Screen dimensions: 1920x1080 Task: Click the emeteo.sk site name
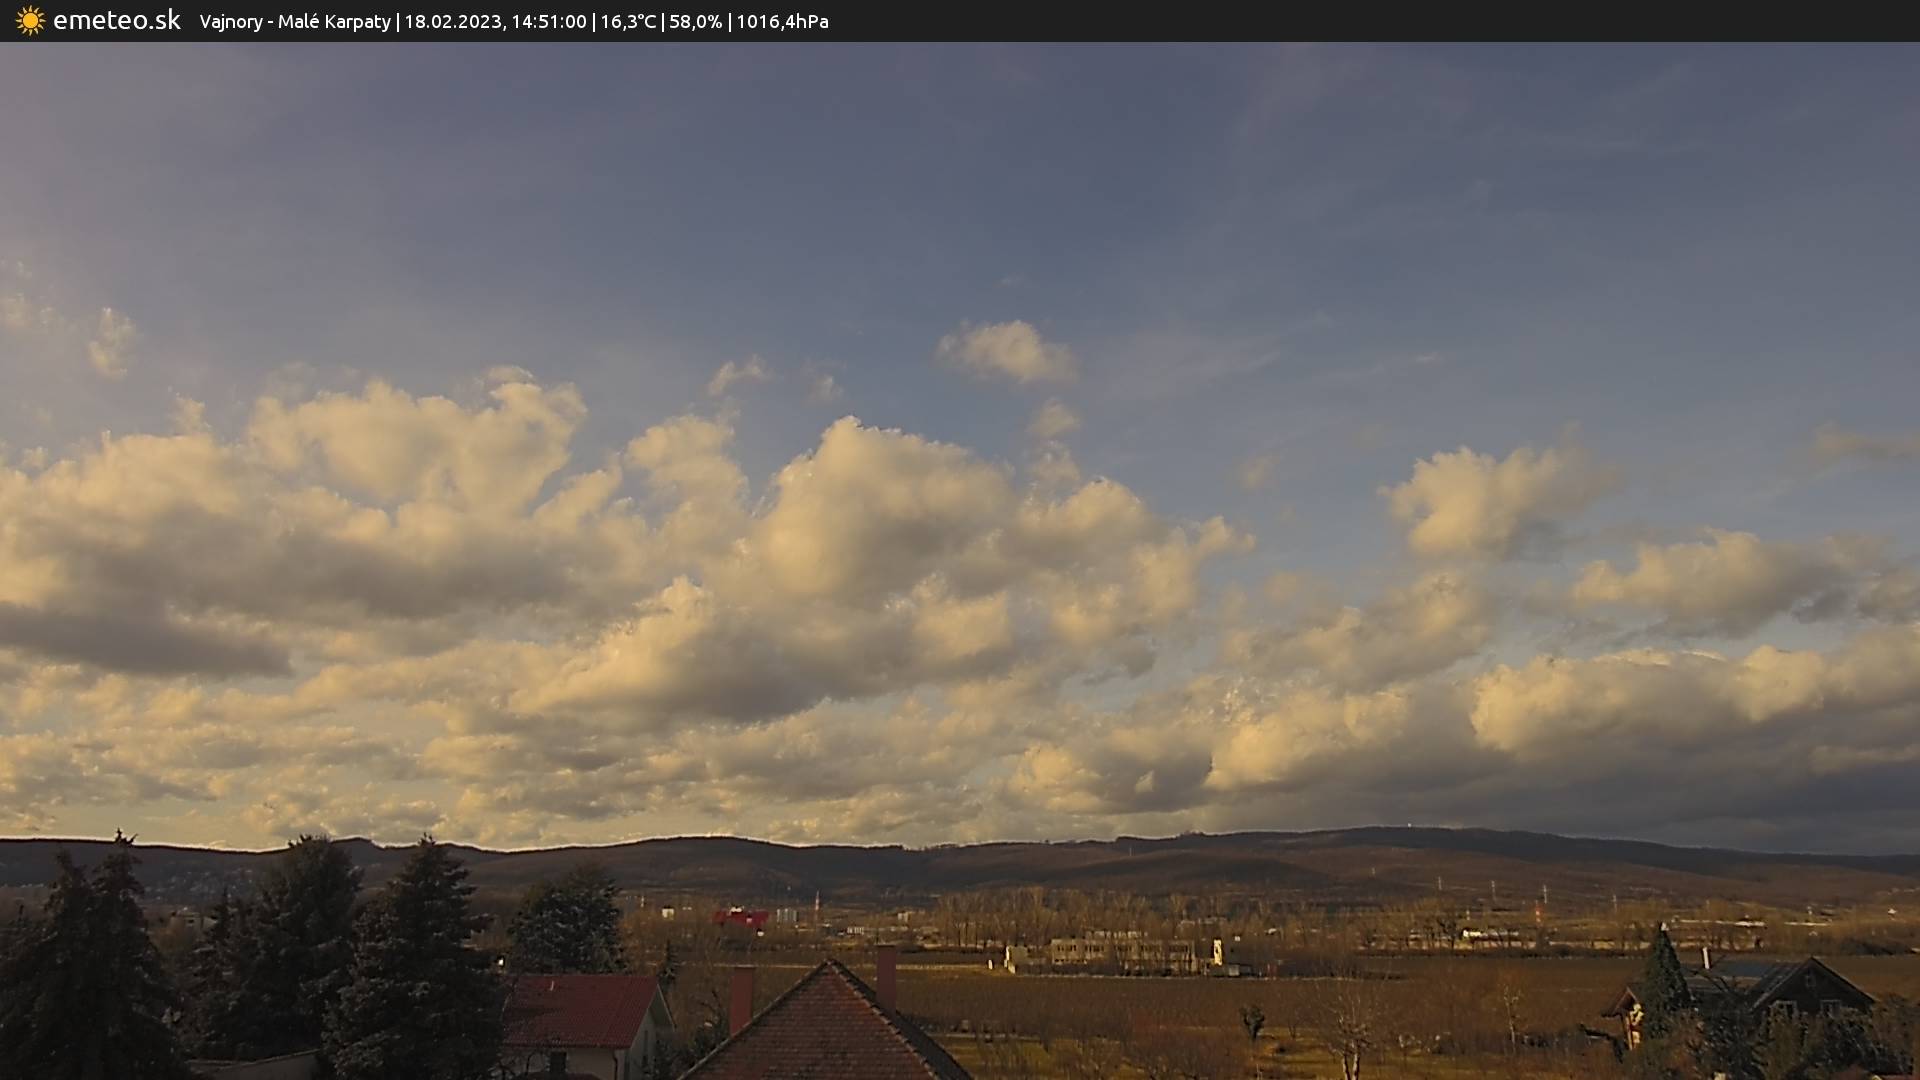(116, 21)
